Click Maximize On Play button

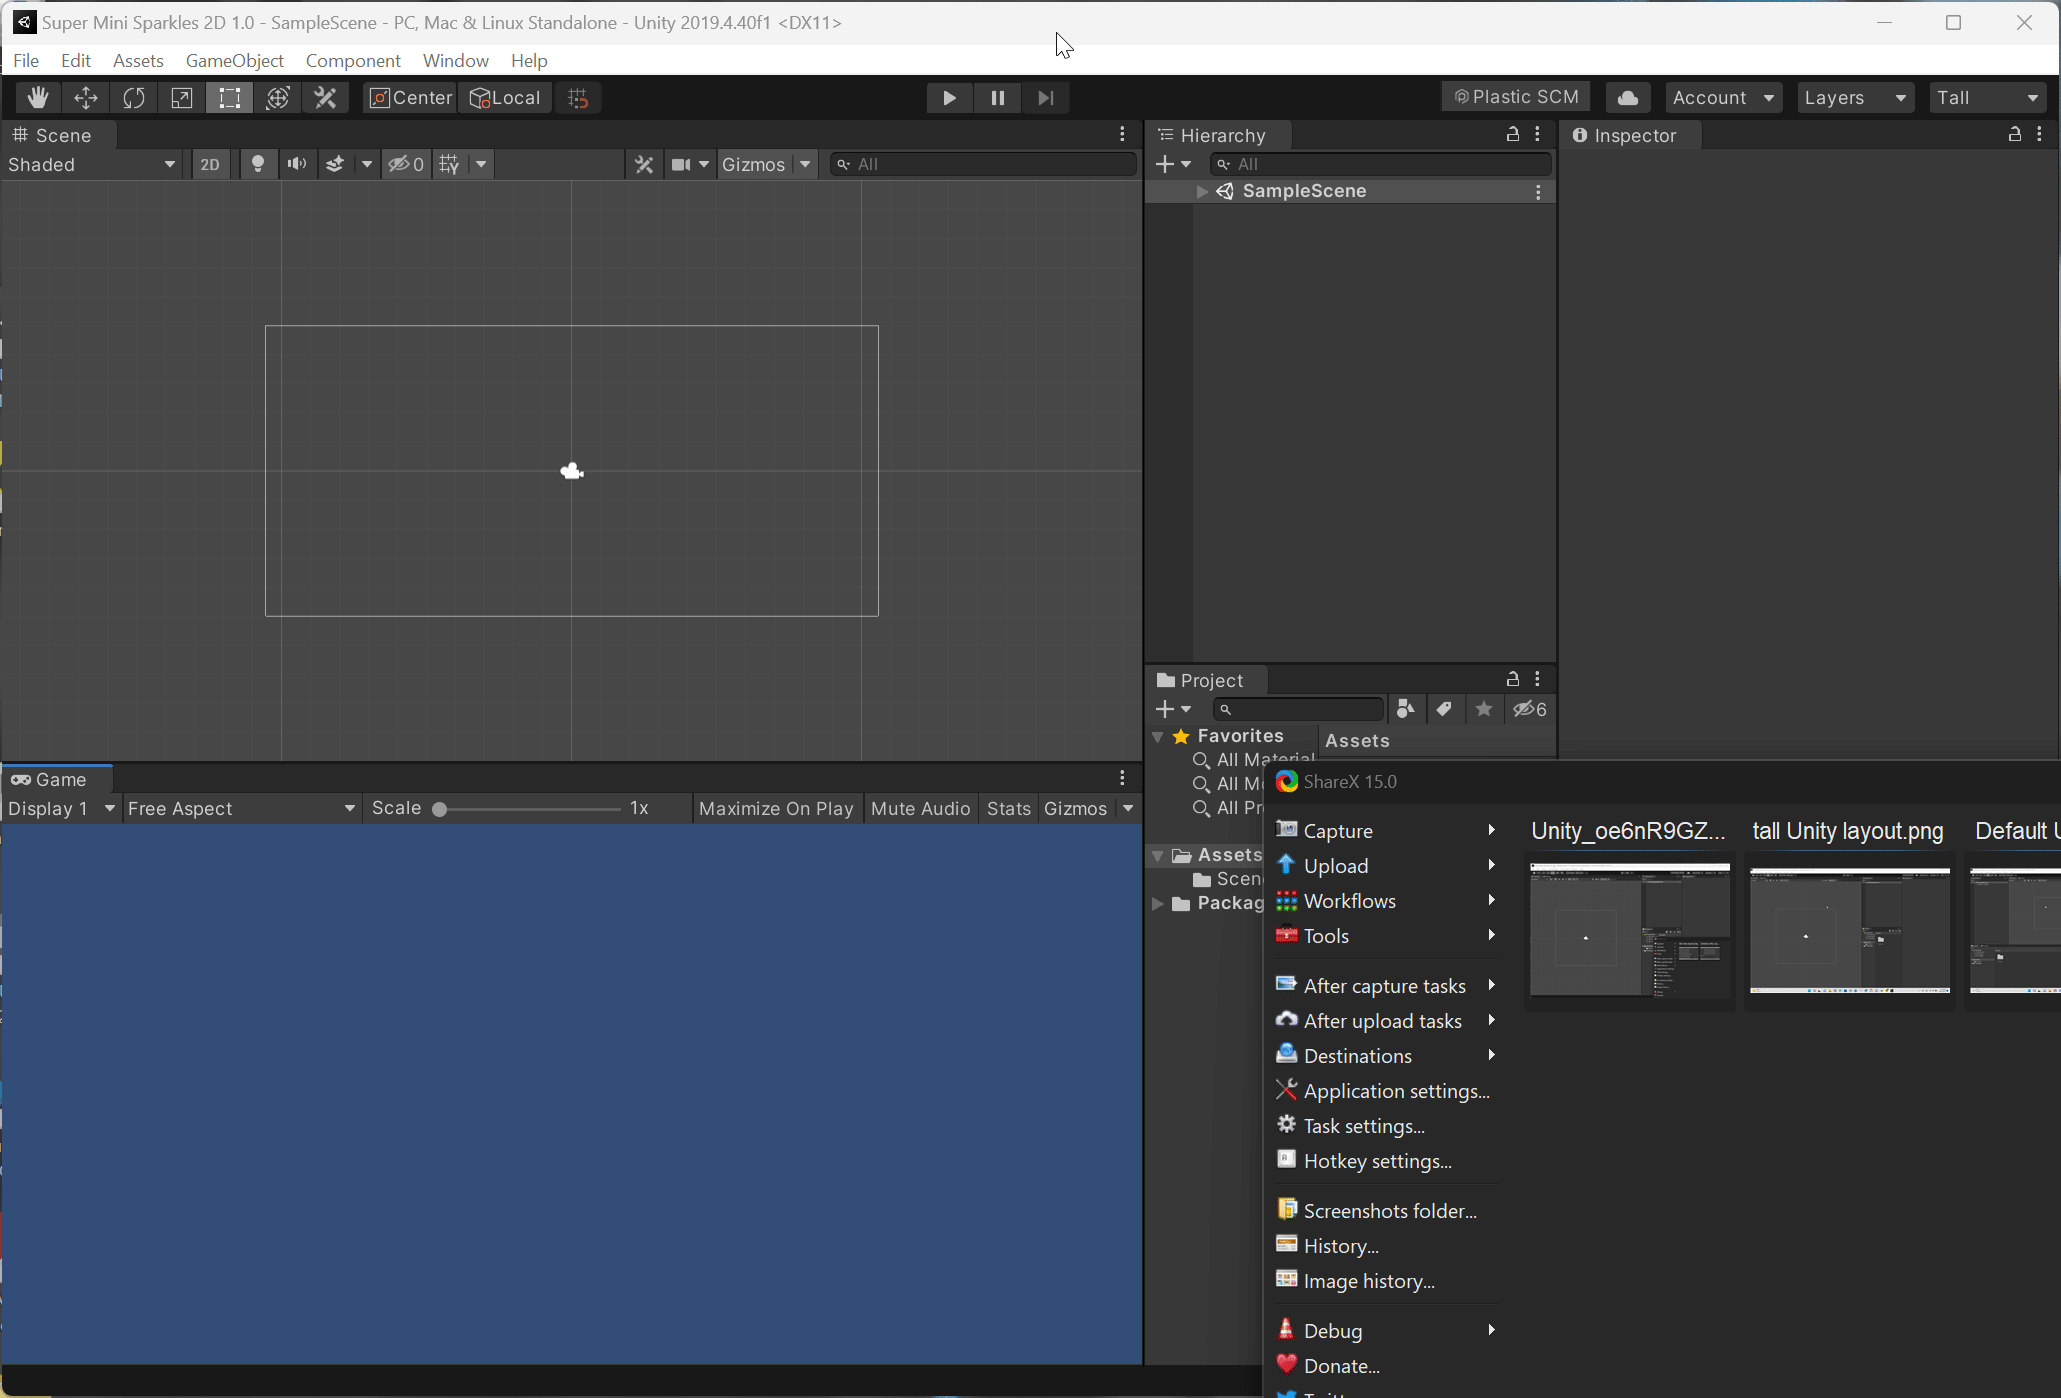click(776, 808)
